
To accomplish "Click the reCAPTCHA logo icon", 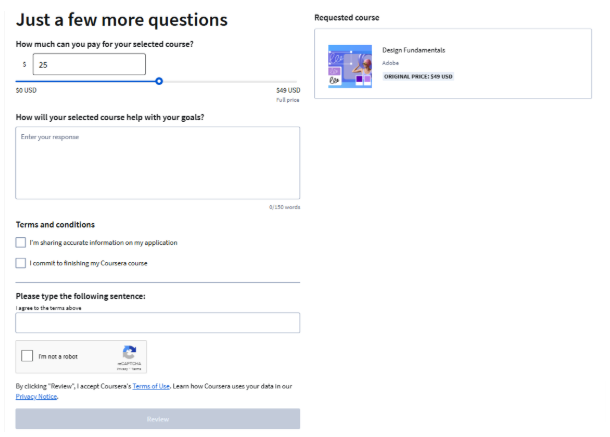I will 129,352.
